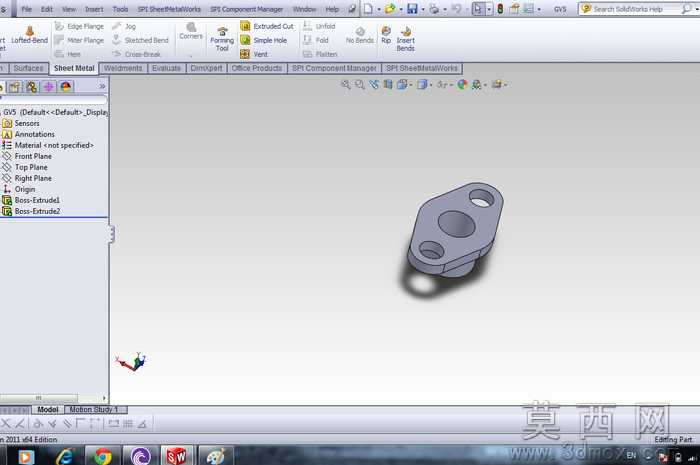Viewport: 700px width, 465px height.
Task: Click the Flatten tool
Action: click(x=320, y=54)
